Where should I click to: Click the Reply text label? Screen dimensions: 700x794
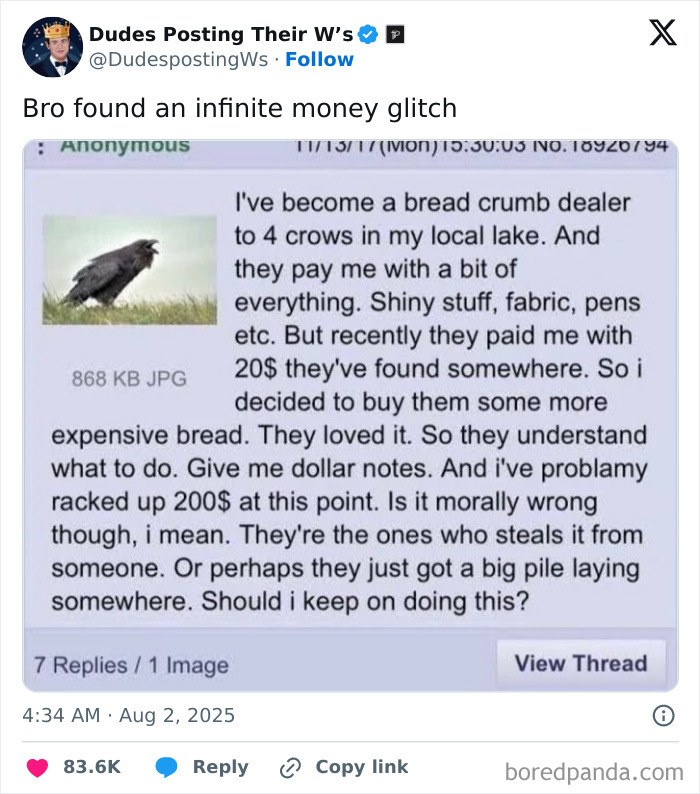pos(220,767)
